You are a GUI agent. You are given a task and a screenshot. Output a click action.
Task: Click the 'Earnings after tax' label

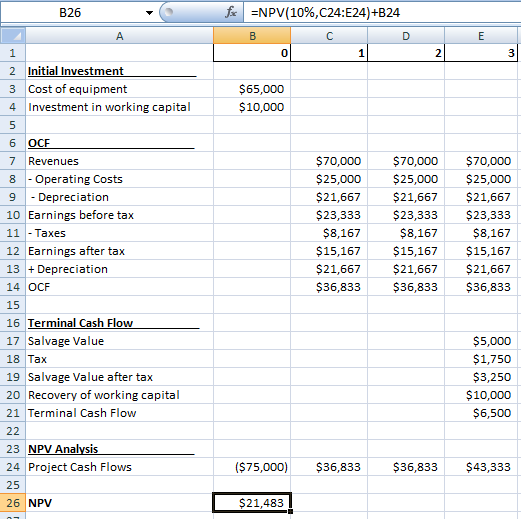coord(76,251)
